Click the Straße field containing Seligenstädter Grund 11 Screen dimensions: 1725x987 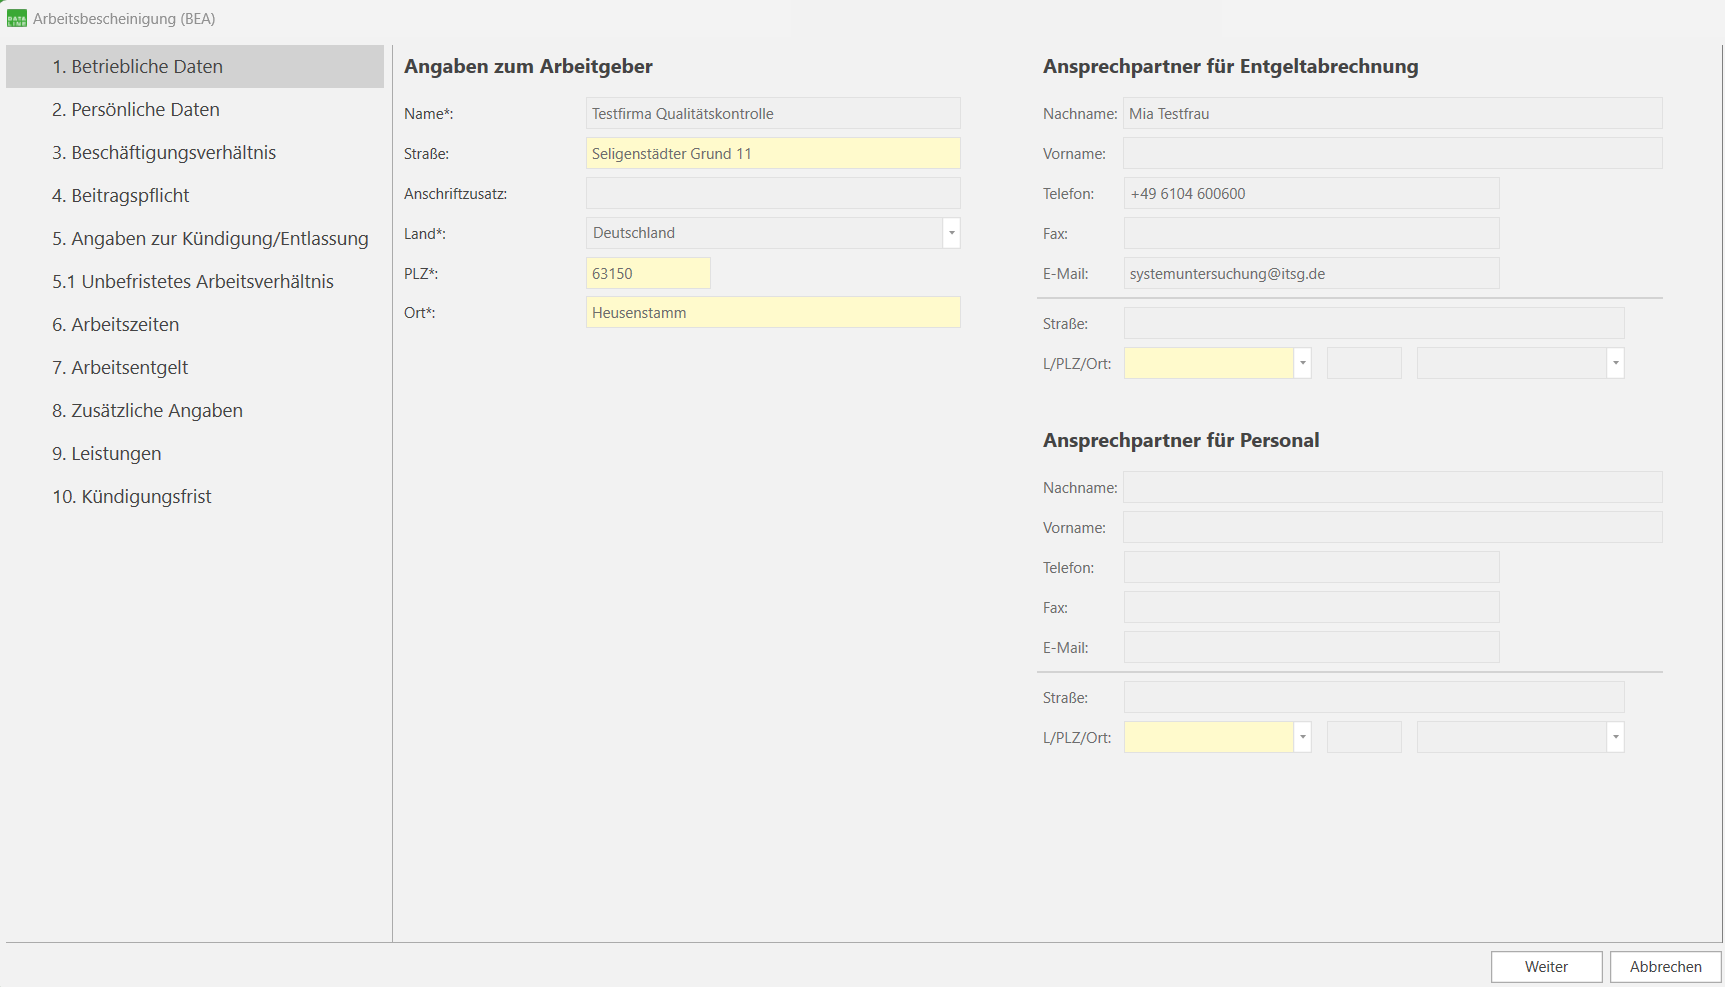pyautogui.click(x=772, y=153)
